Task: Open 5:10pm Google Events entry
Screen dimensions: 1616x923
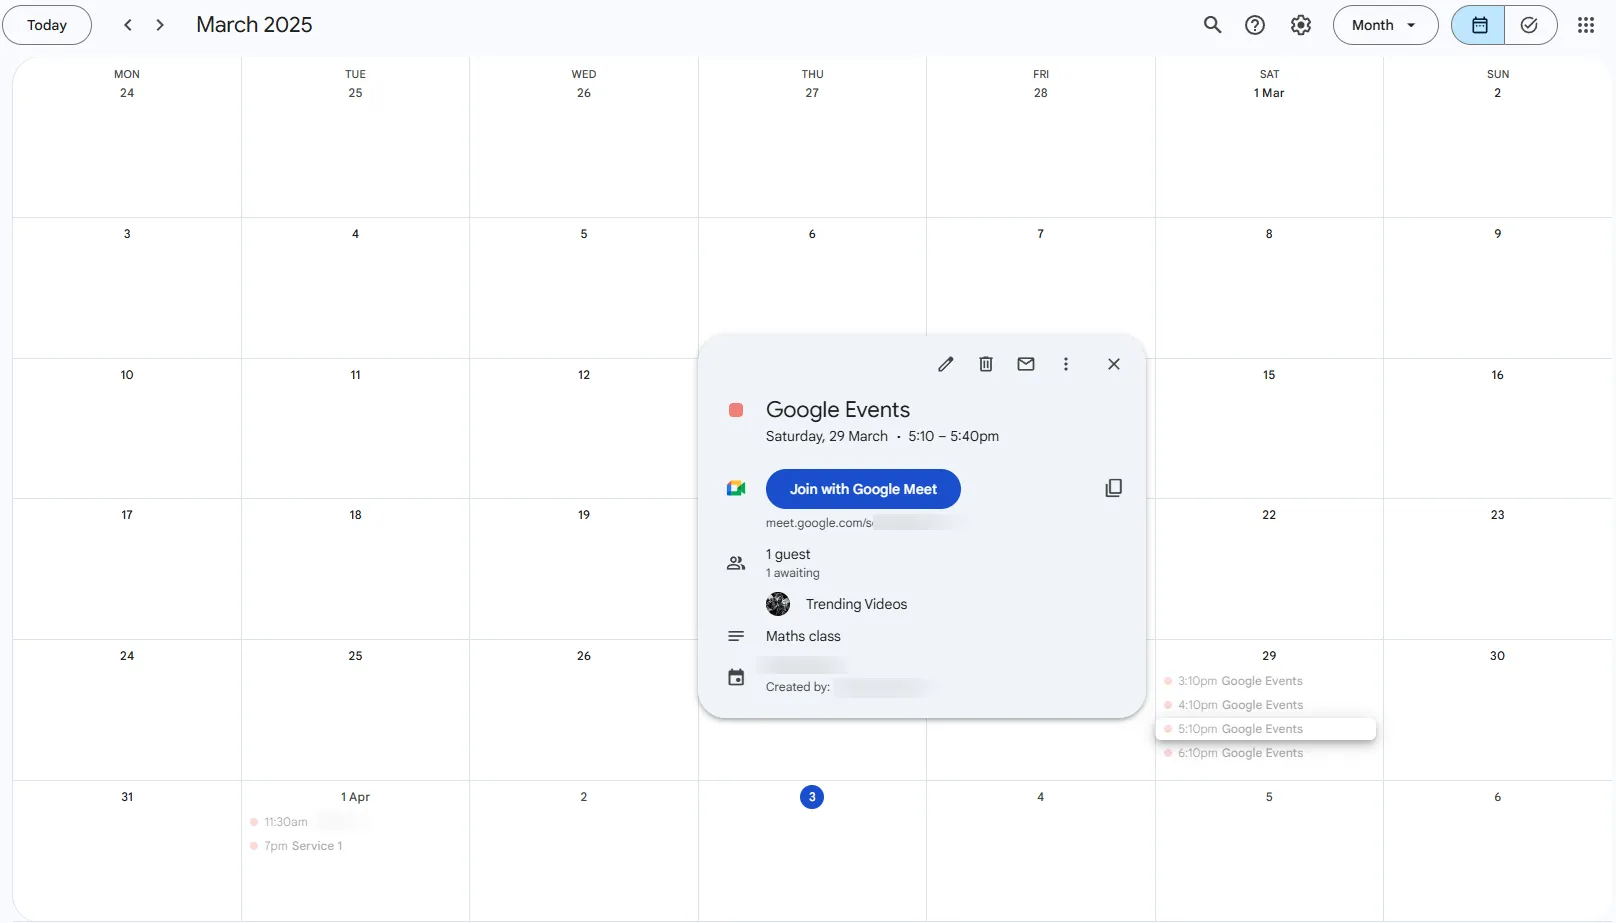Action: pos(1266,729)
